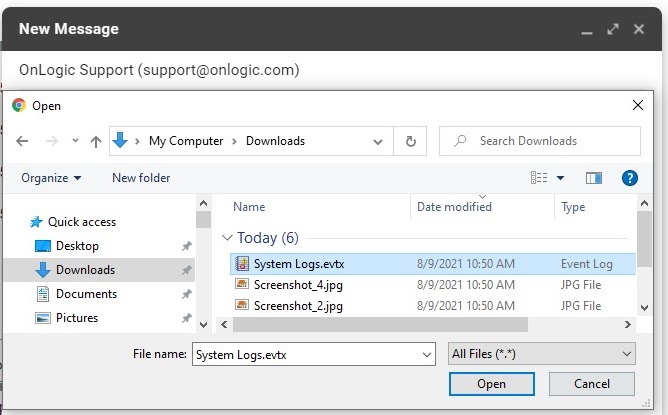Select Desktop in the navigation pane

(77, 246)
